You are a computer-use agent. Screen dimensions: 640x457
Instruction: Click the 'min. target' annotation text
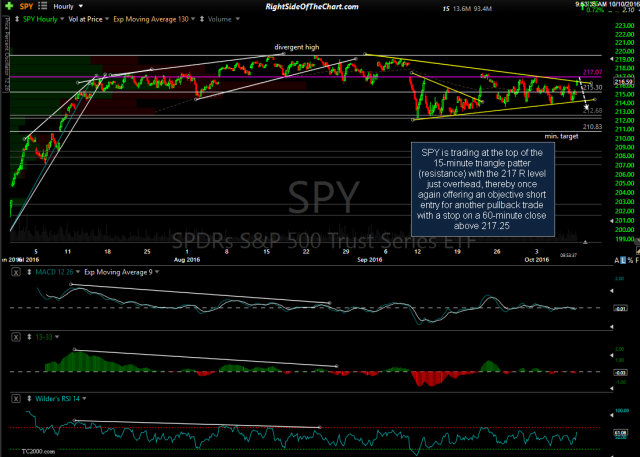tap(561, 136)
